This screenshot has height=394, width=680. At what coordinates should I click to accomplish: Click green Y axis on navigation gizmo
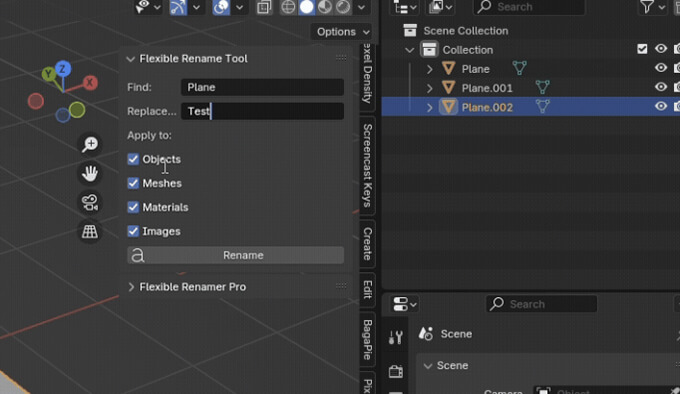(x=49, y=74)
